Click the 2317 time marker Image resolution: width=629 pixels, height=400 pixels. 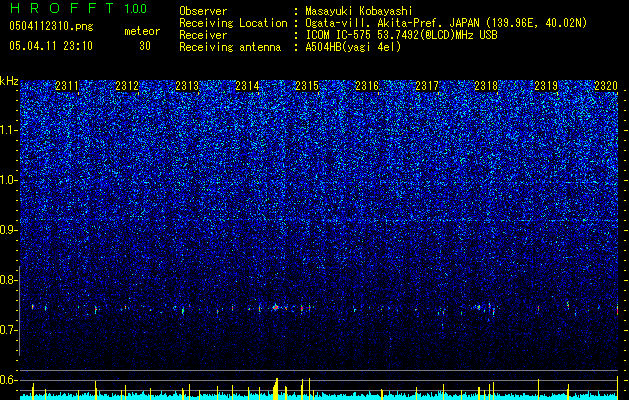(427, 86)
